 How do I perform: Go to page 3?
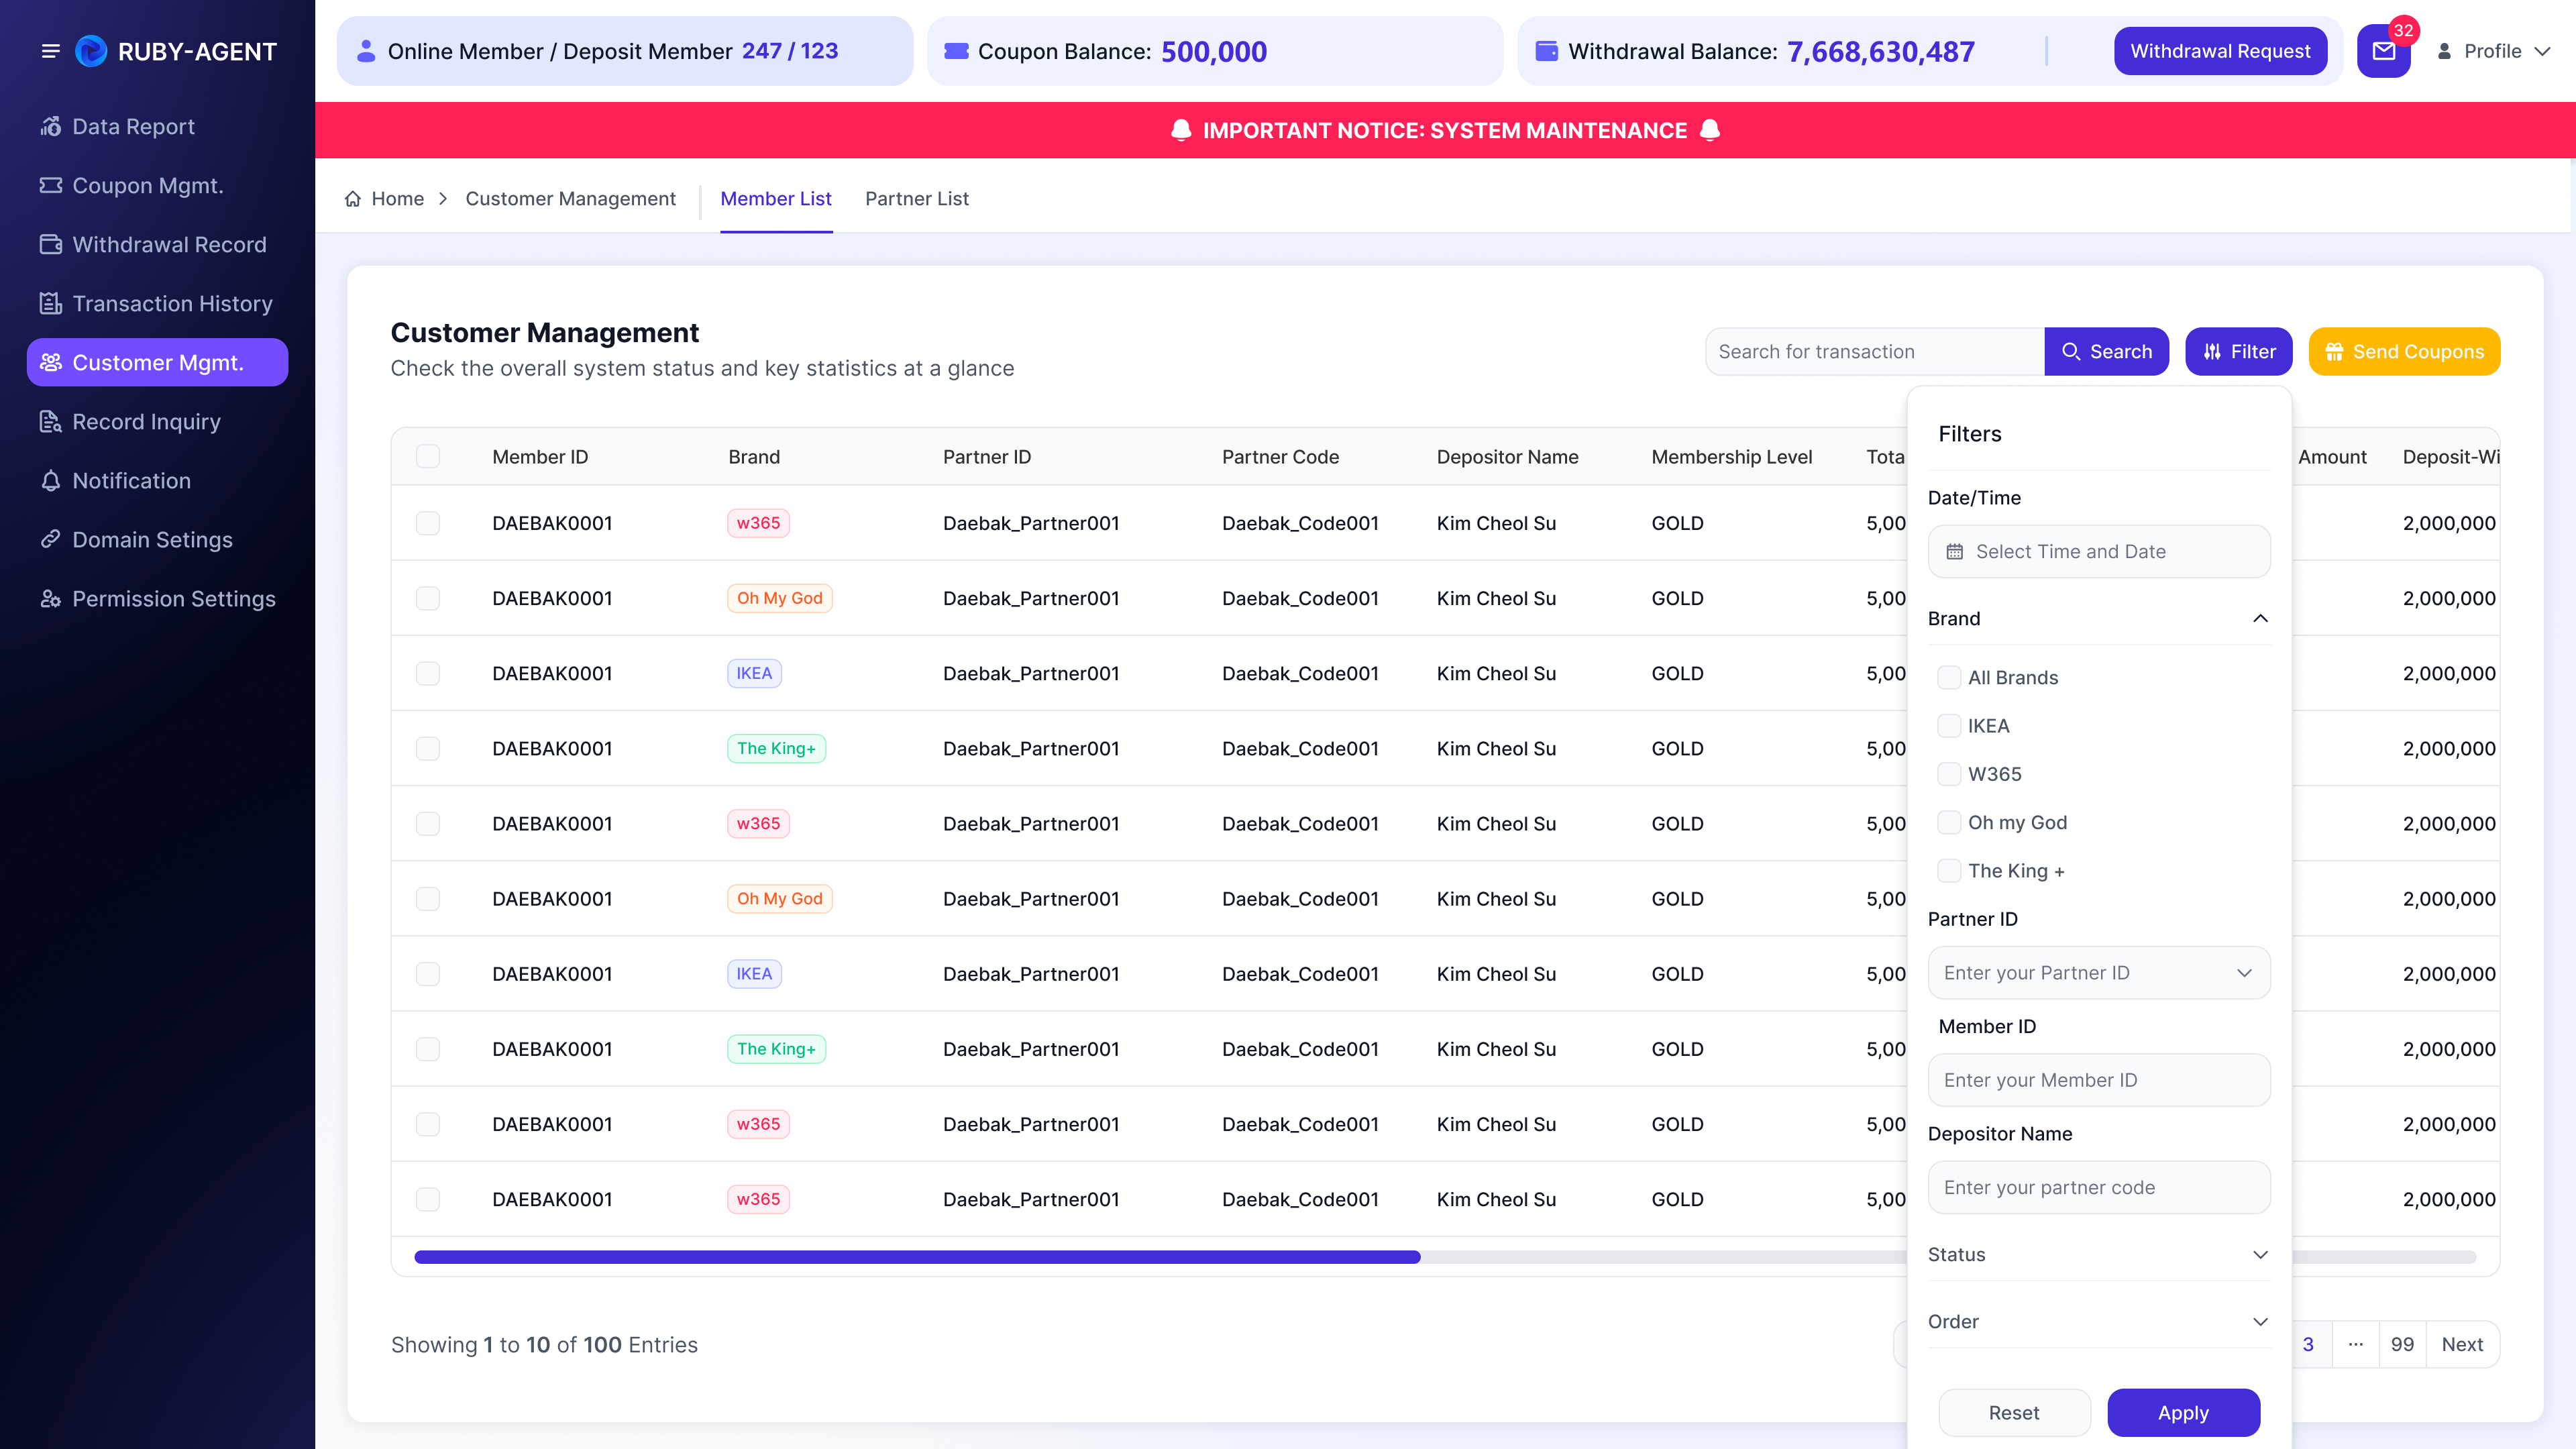[x=2308, y=1344]
